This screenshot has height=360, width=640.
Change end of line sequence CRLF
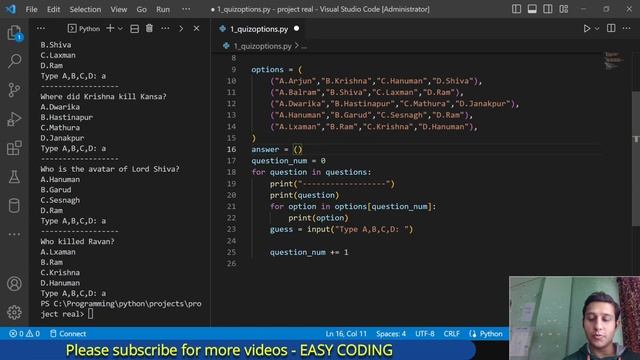coord(451,333)
